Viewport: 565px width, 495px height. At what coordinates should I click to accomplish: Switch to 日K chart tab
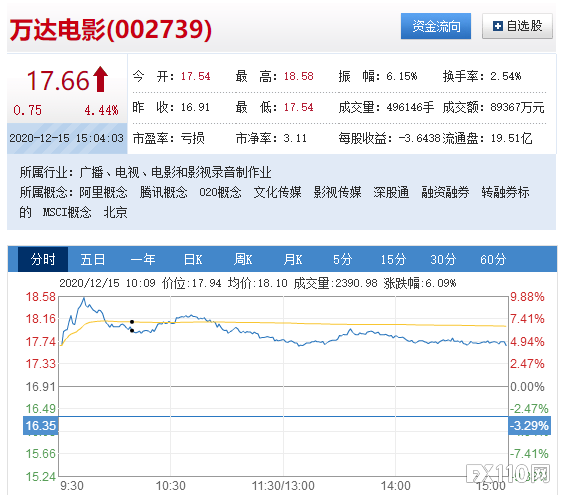(193, 259)
